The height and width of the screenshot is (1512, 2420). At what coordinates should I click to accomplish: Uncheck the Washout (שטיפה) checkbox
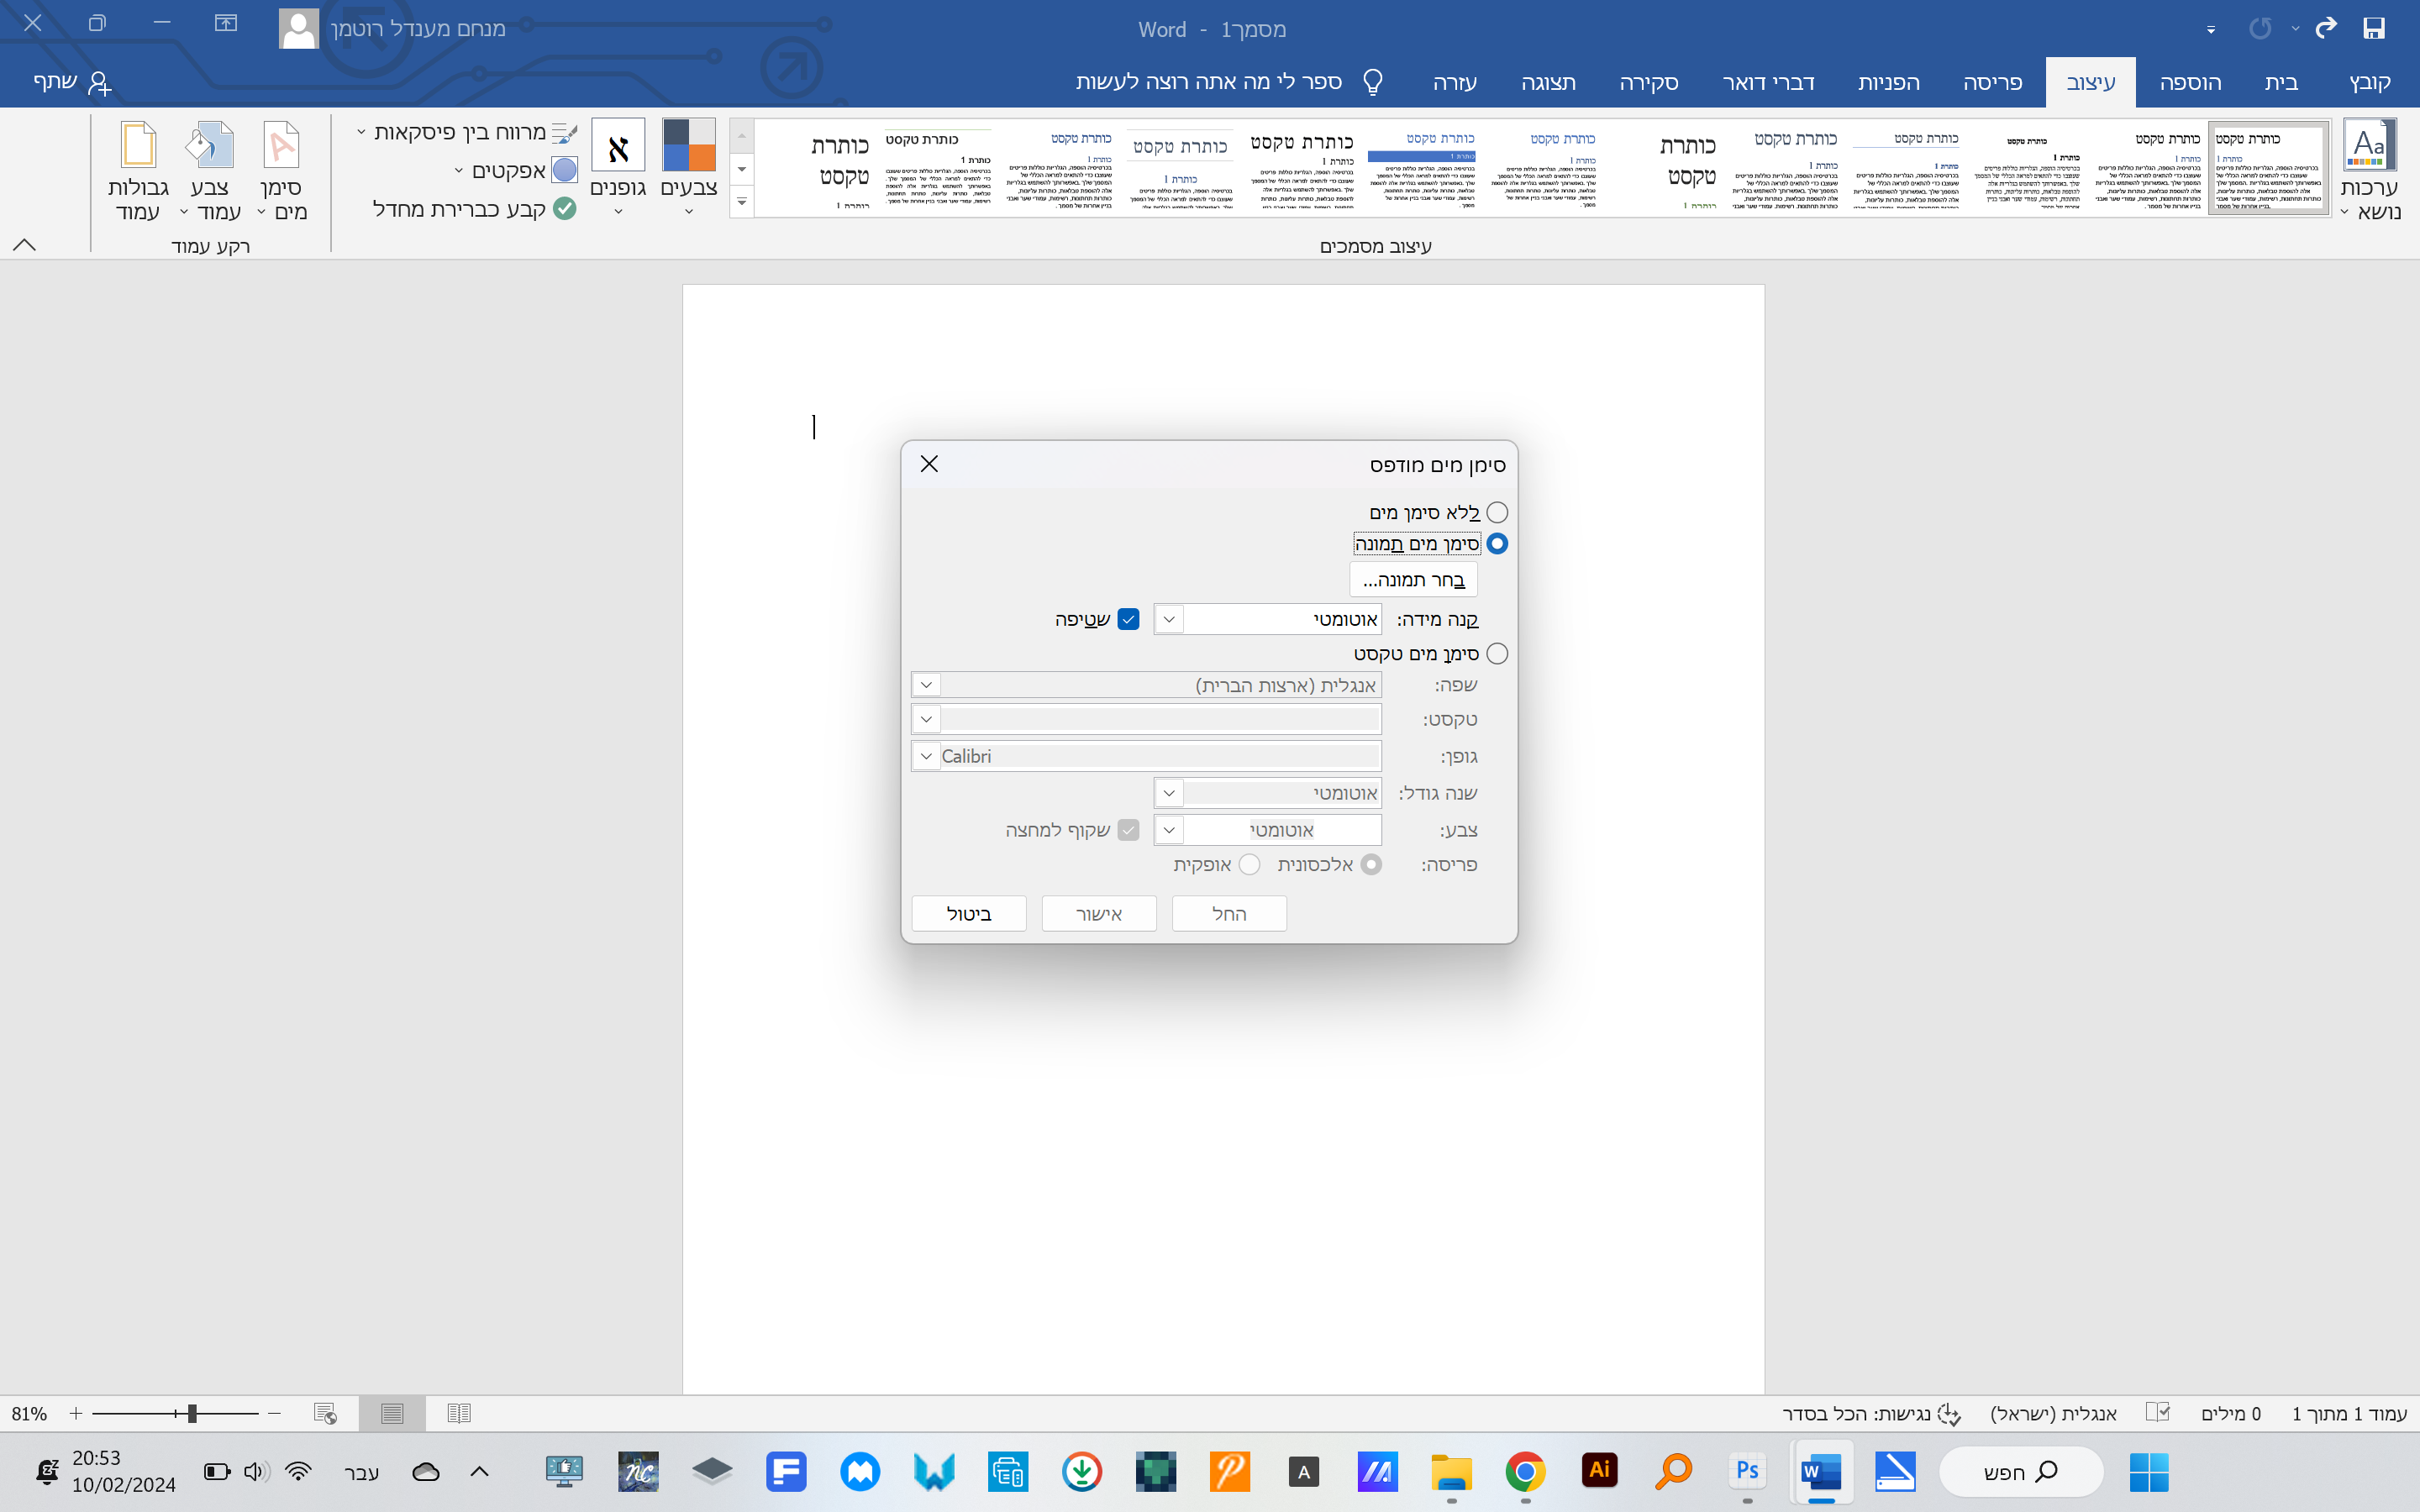[x=1128, y=619]
